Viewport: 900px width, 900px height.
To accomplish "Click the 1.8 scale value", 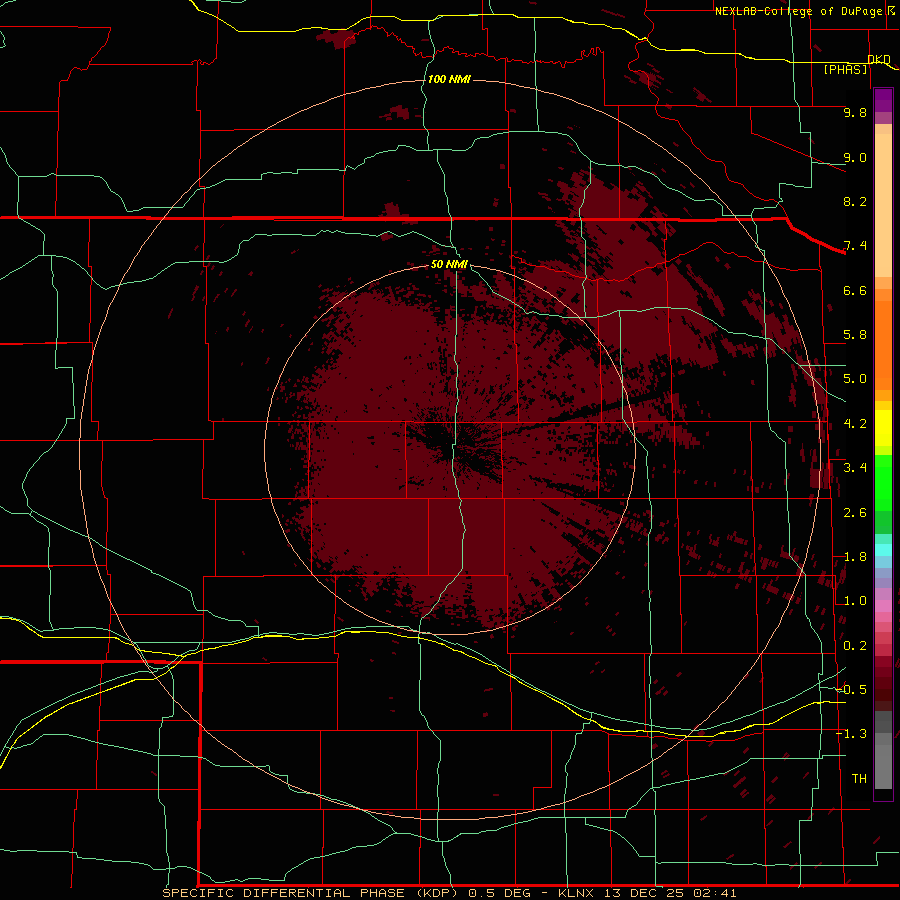I will click(x=855, y=557).
